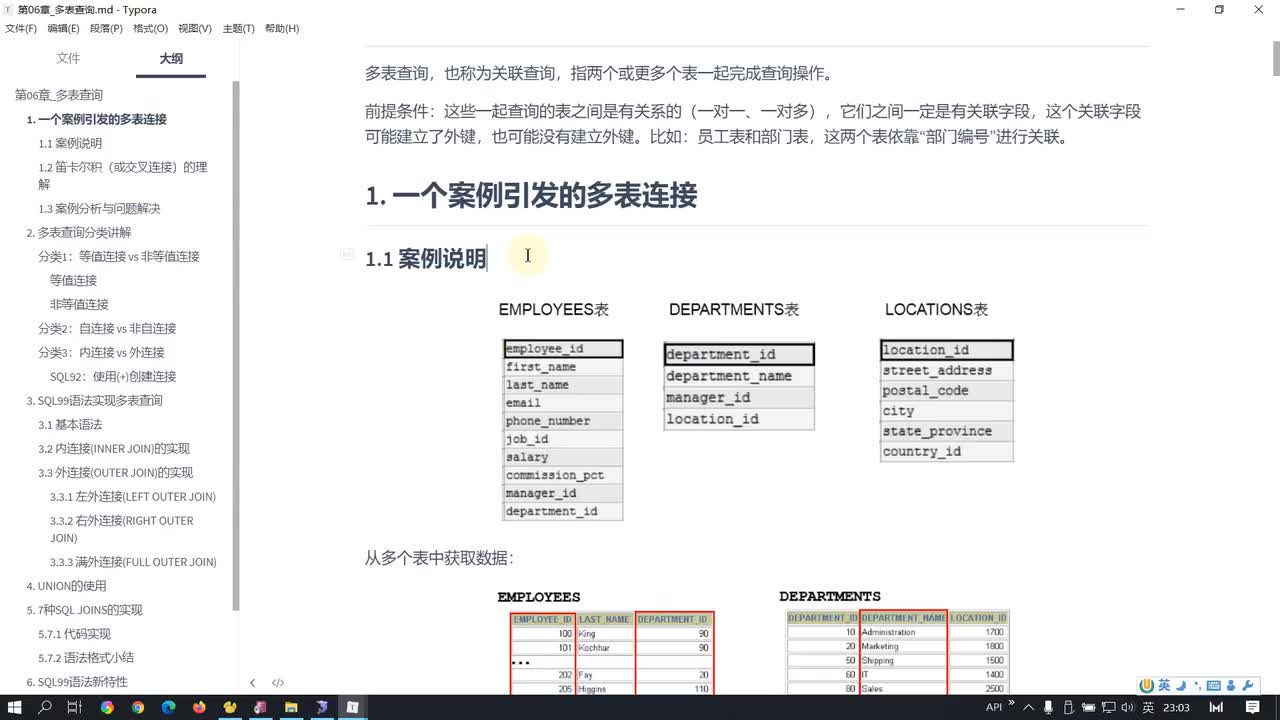Open IME settings wrench icon
Viewport: 1280px width, 720px height.
click(1248, 685)
